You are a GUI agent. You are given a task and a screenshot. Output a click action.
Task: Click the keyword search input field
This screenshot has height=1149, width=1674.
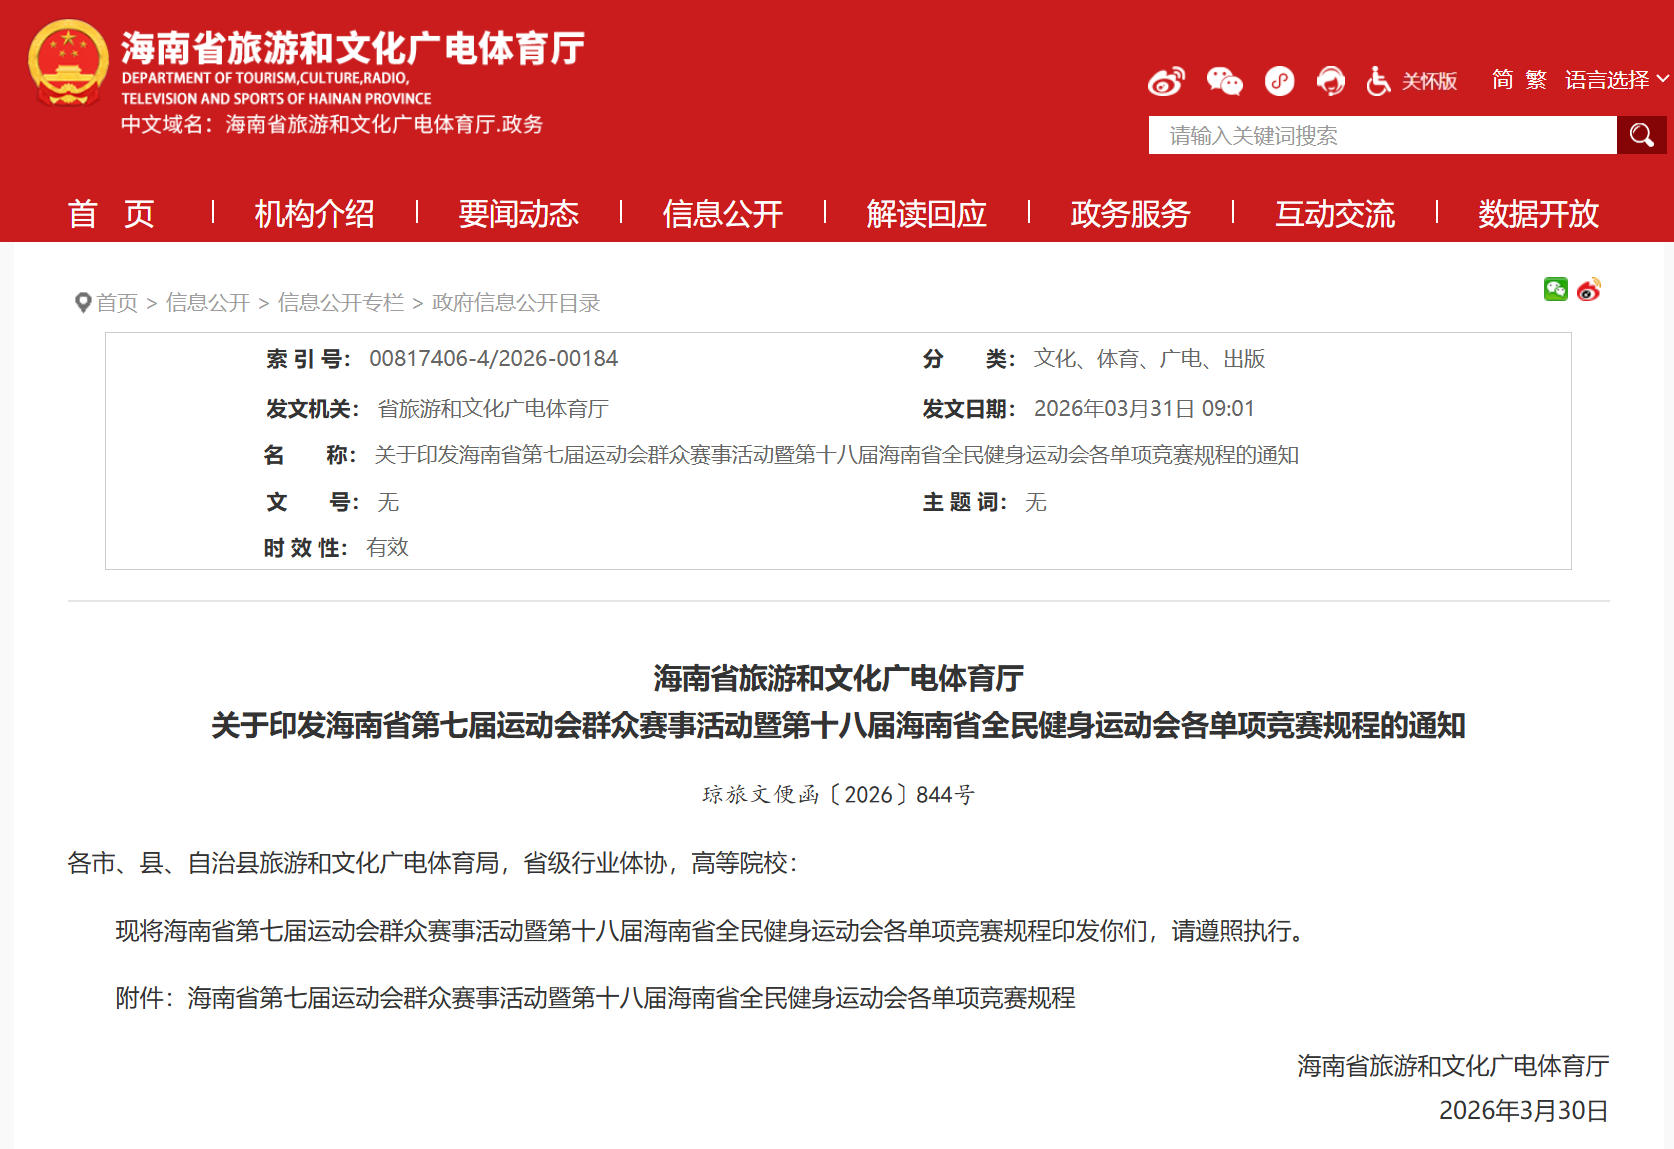1381,135
